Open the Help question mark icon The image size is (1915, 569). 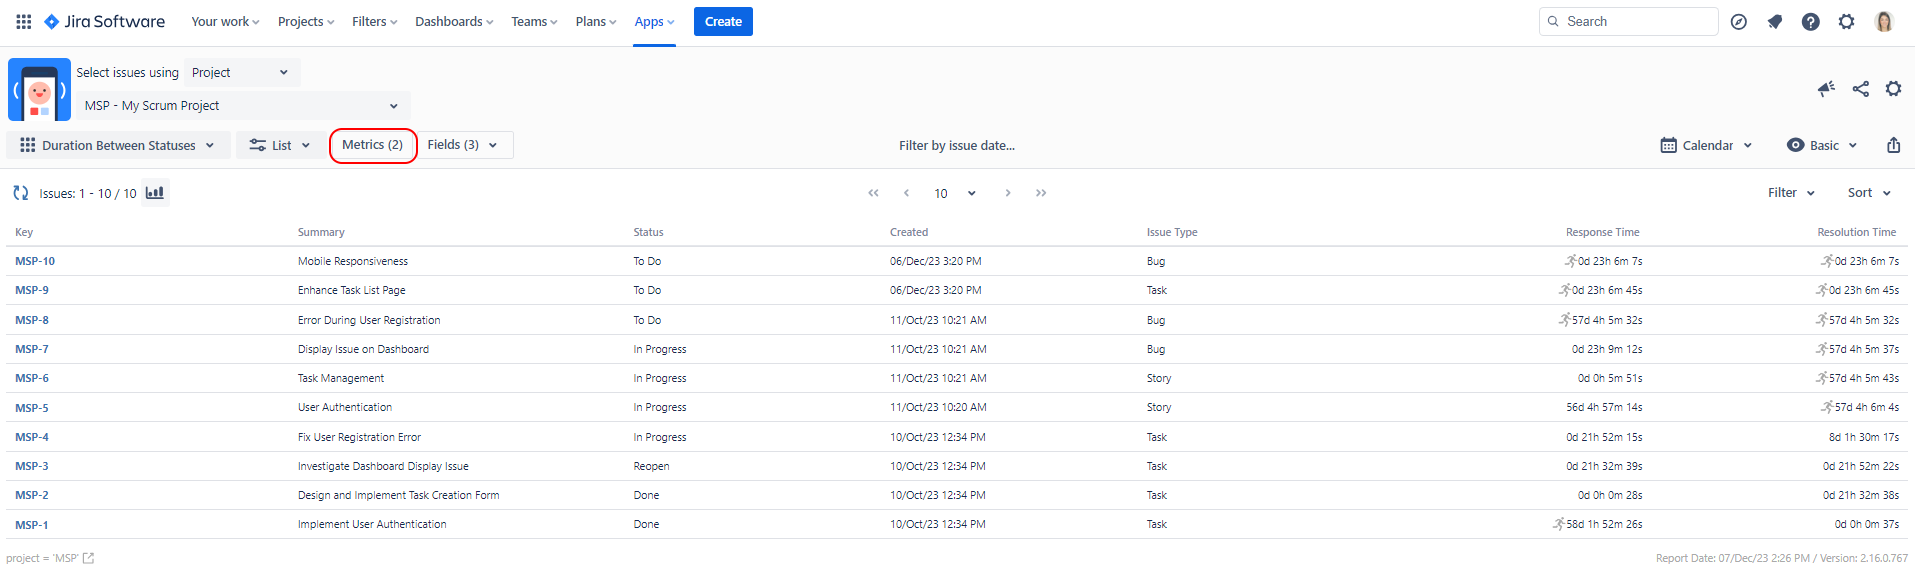click(1810, 21)
